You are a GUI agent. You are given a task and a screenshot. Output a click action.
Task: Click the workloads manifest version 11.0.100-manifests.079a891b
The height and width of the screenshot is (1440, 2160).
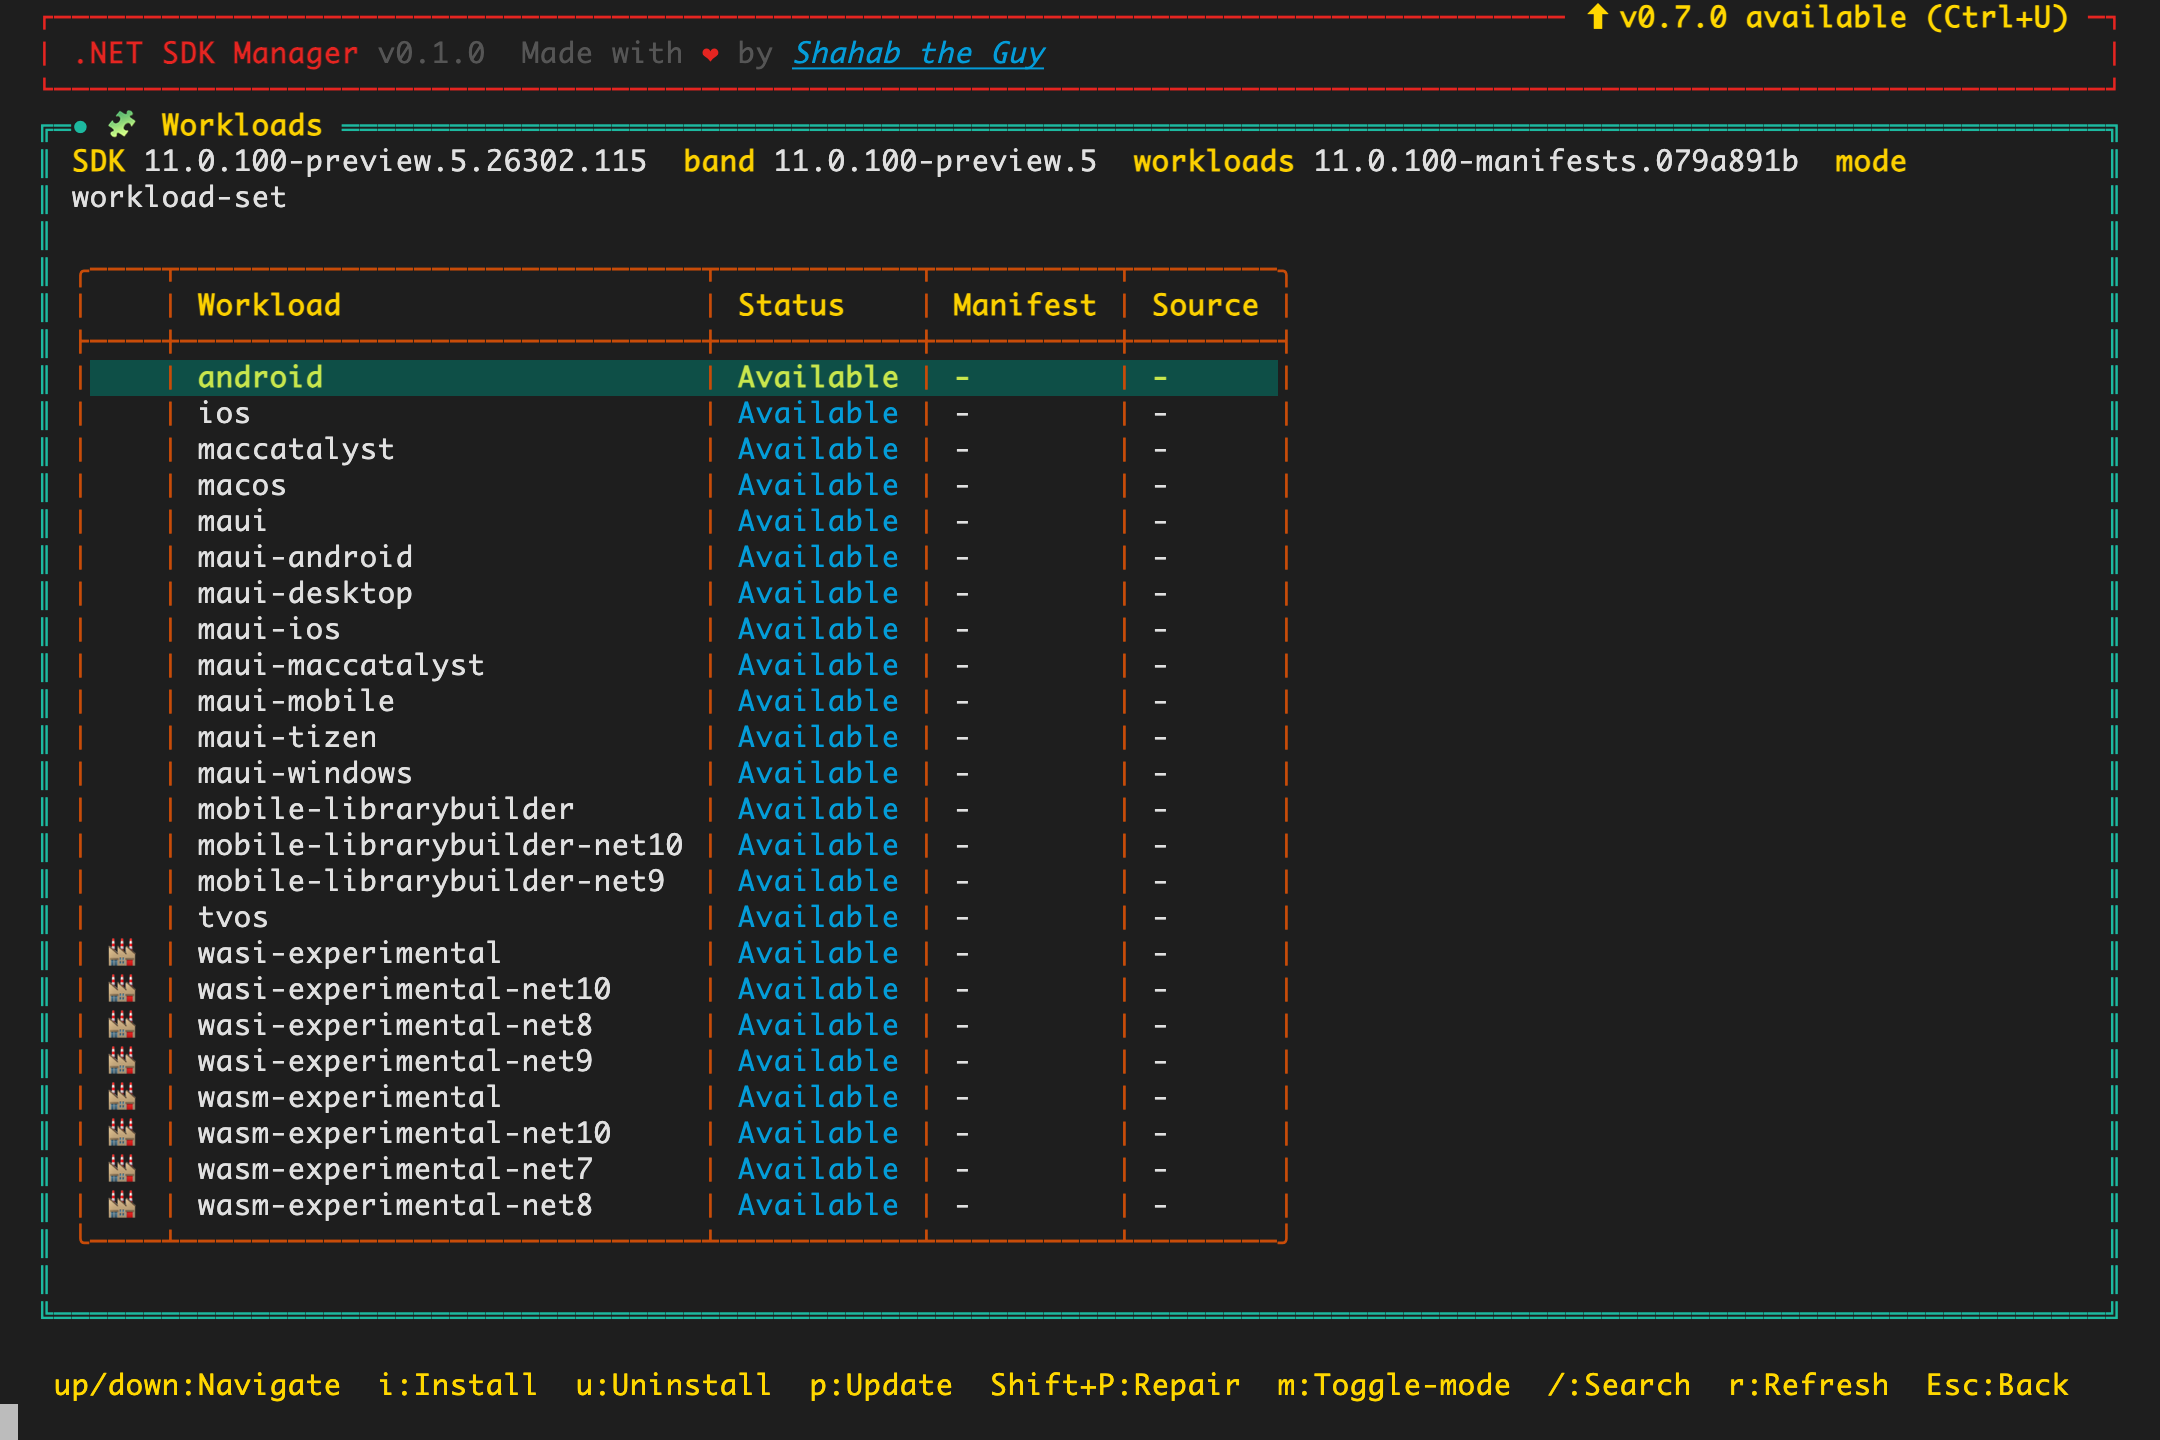click(1556, 161)
